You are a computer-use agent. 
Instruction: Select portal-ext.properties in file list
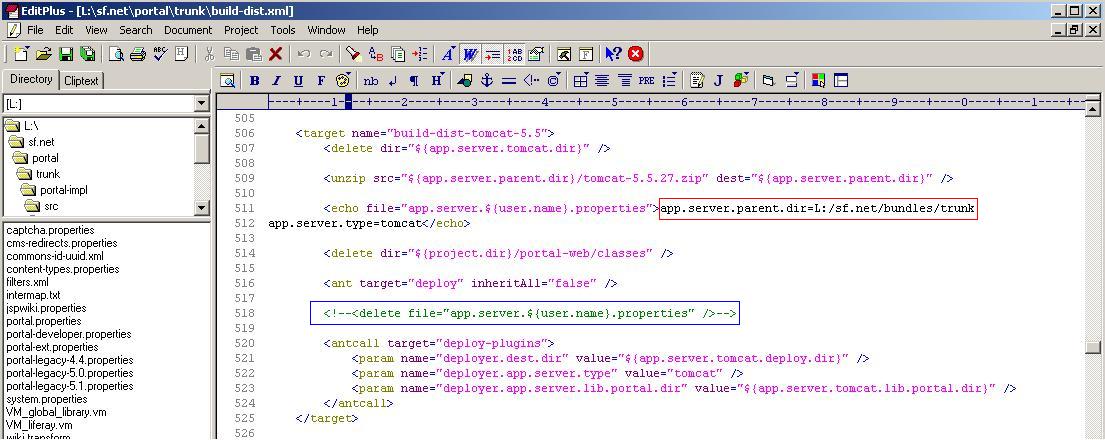point(52,347)
